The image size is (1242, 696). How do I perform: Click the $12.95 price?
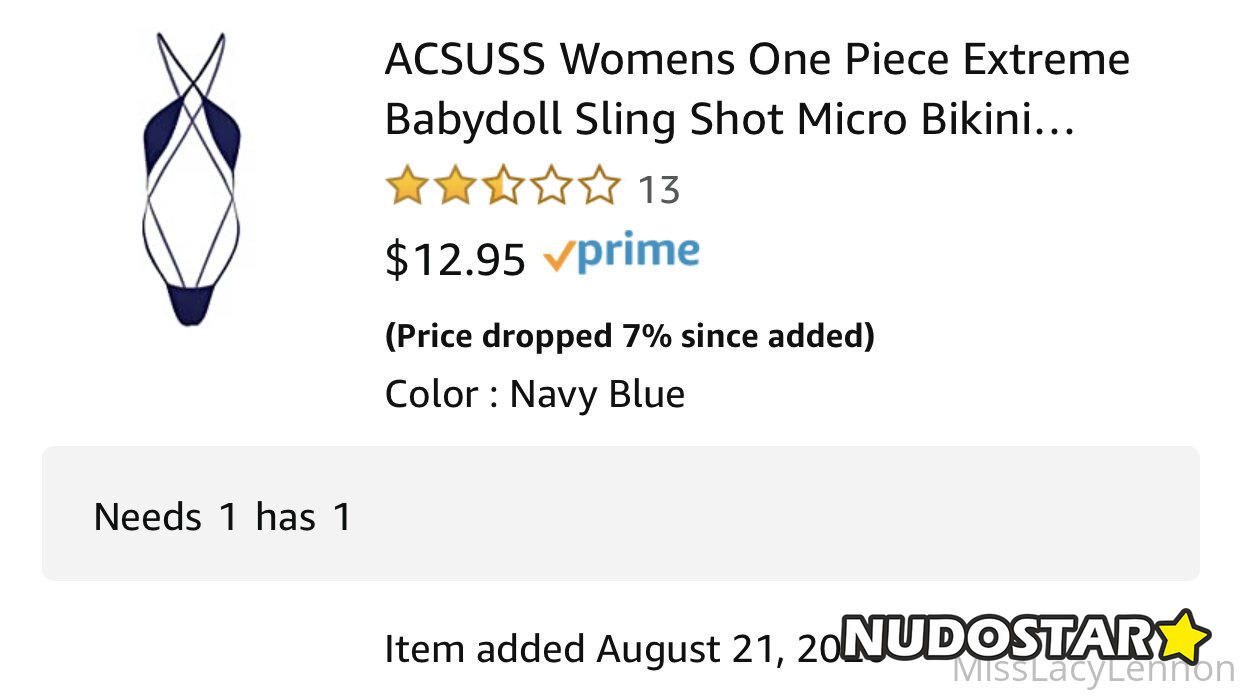[455, 260]
